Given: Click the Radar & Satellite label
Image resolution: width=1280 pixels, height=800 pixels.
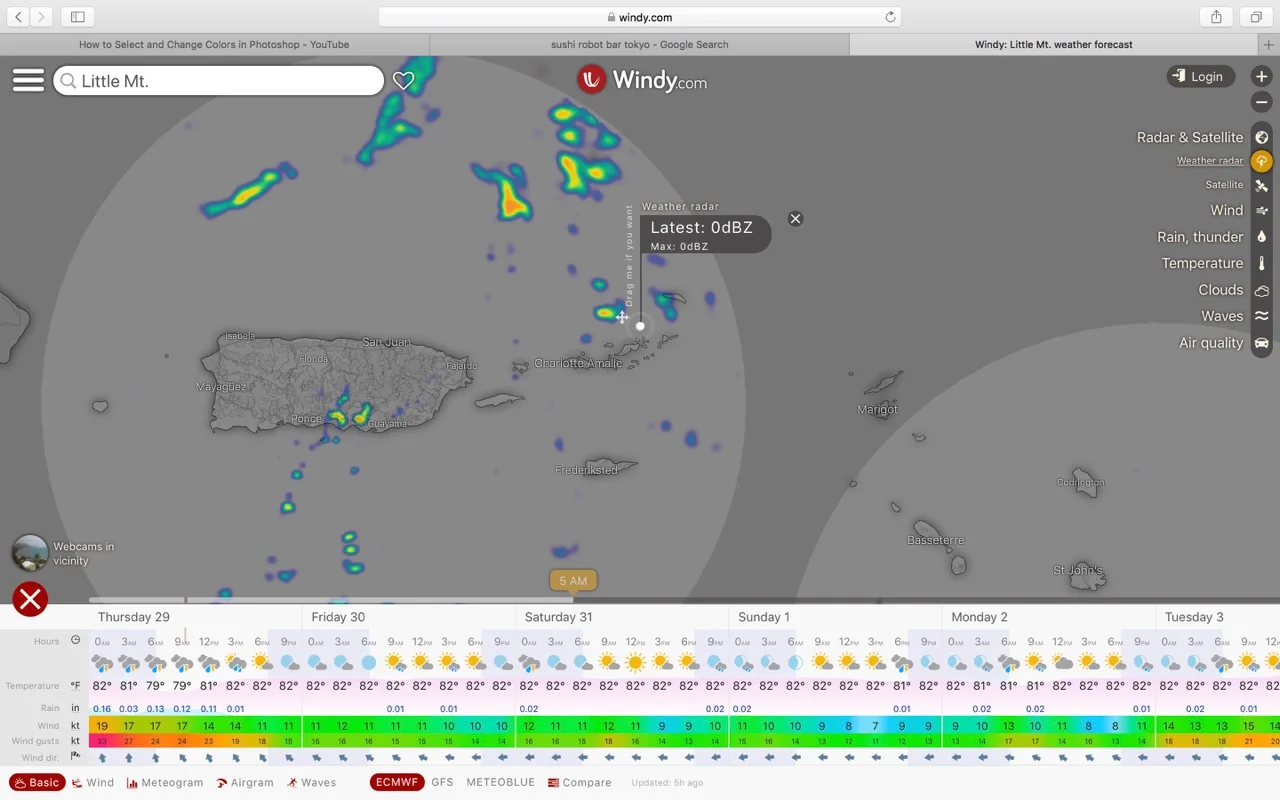Looking at the screenshot, I should (x=1190, y=137).
